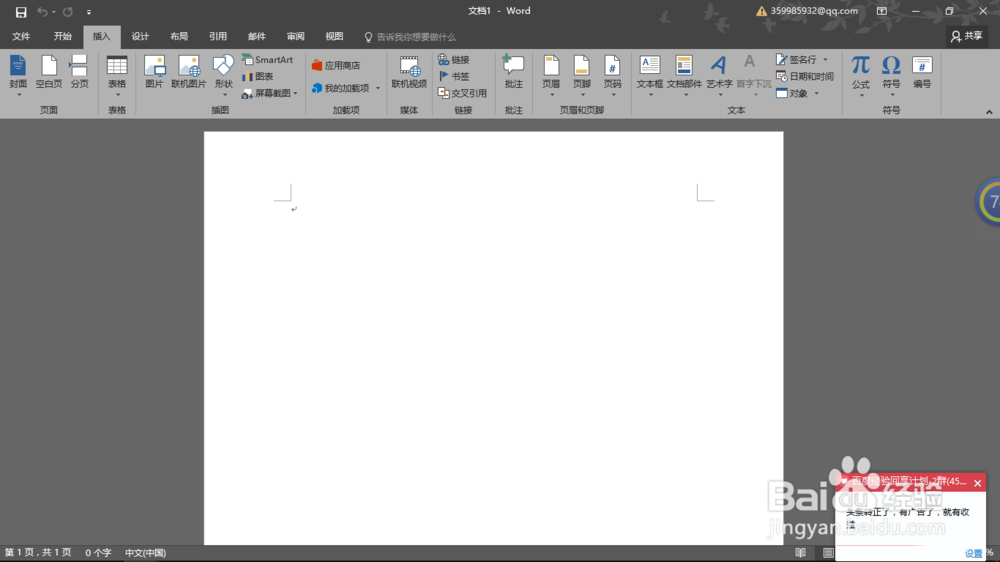
Task: Insert WordArt (艺术字)
Action: click(719, 75)
